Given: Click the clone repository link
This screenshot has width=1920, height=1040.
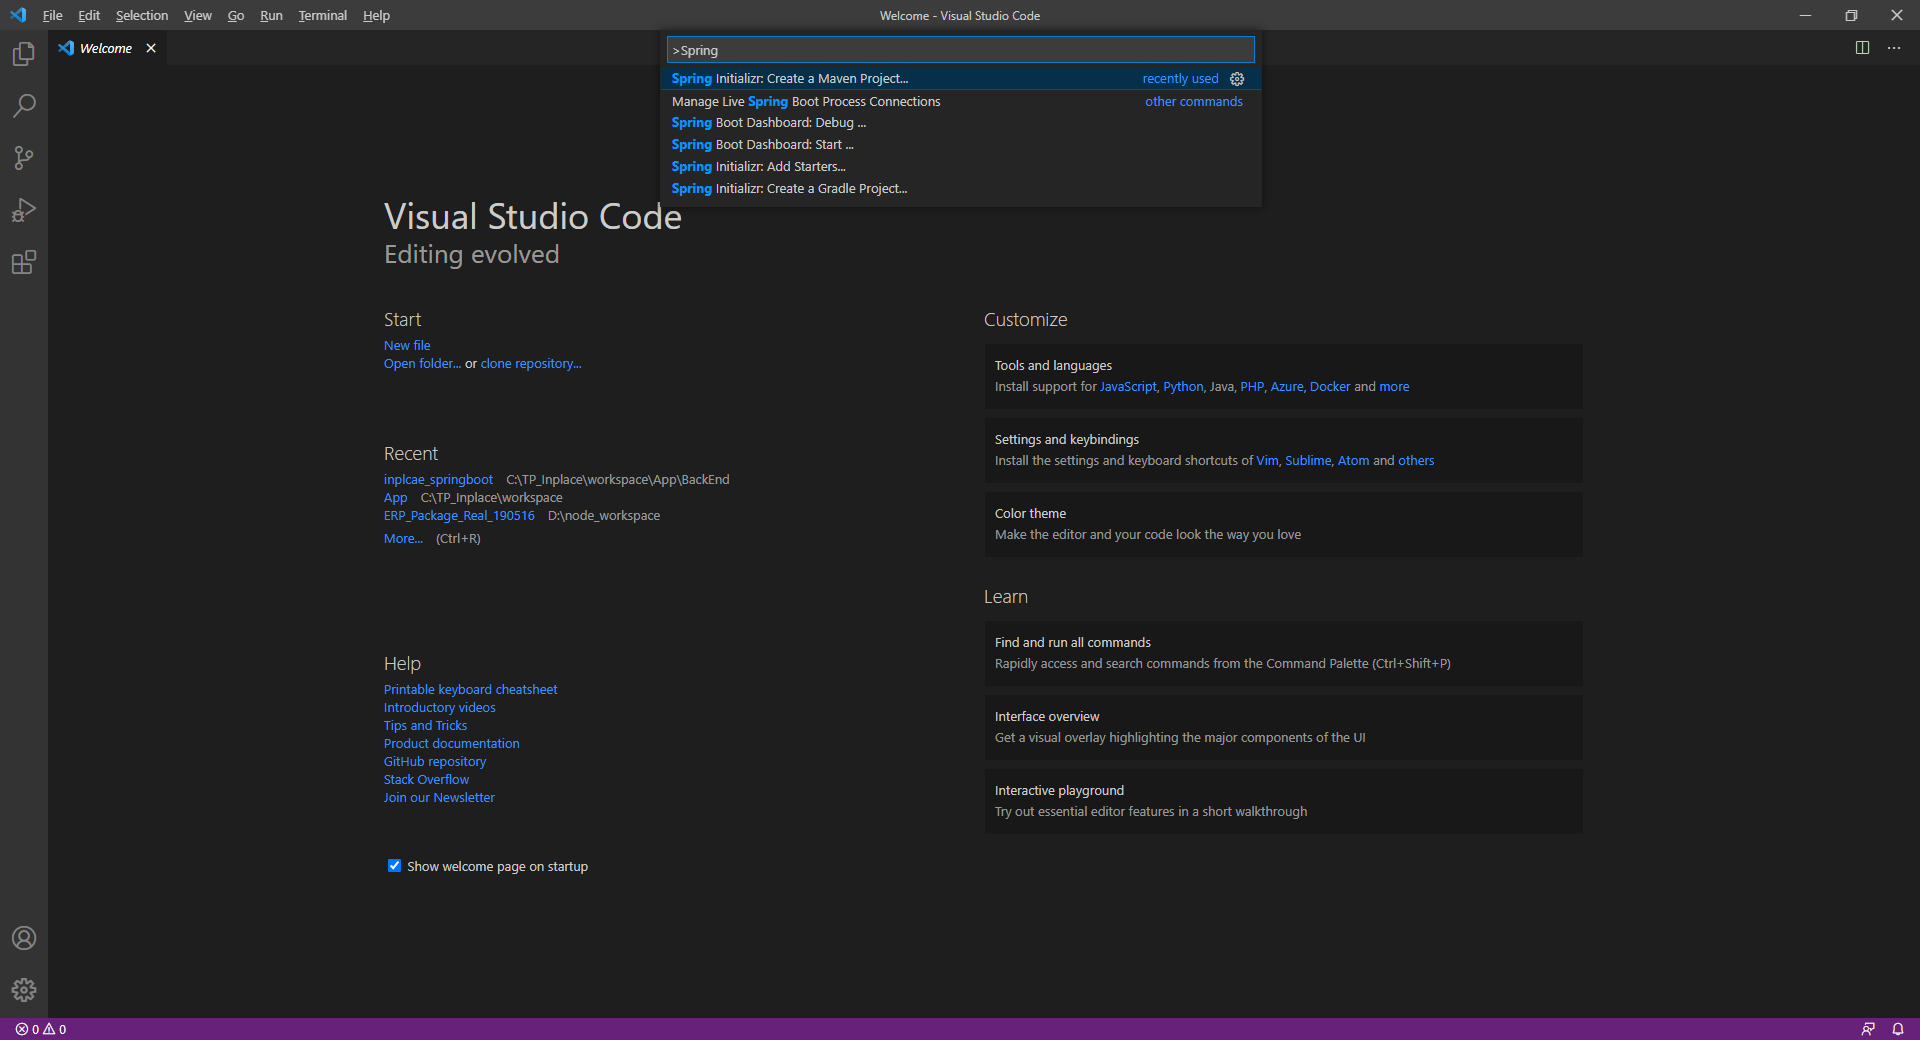Looking at the screenshot, I should [531, 364].
